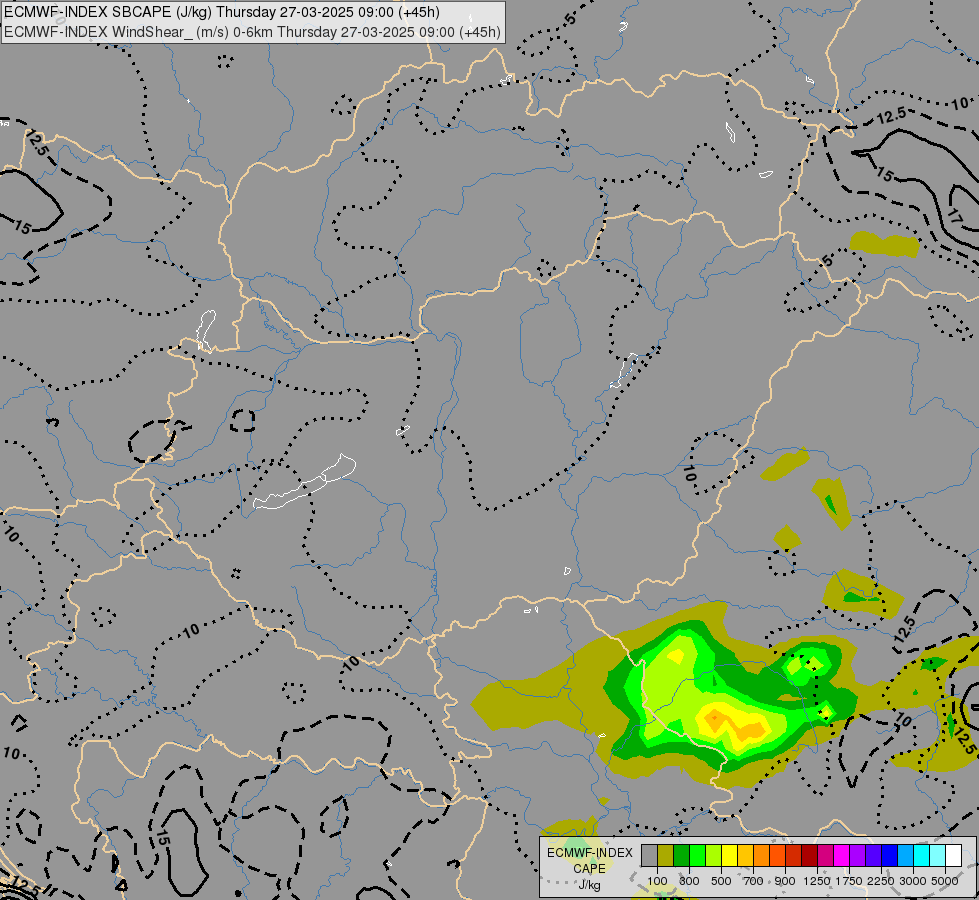
Task: Pick the dark green legend swatch
Action: point(681,856)
